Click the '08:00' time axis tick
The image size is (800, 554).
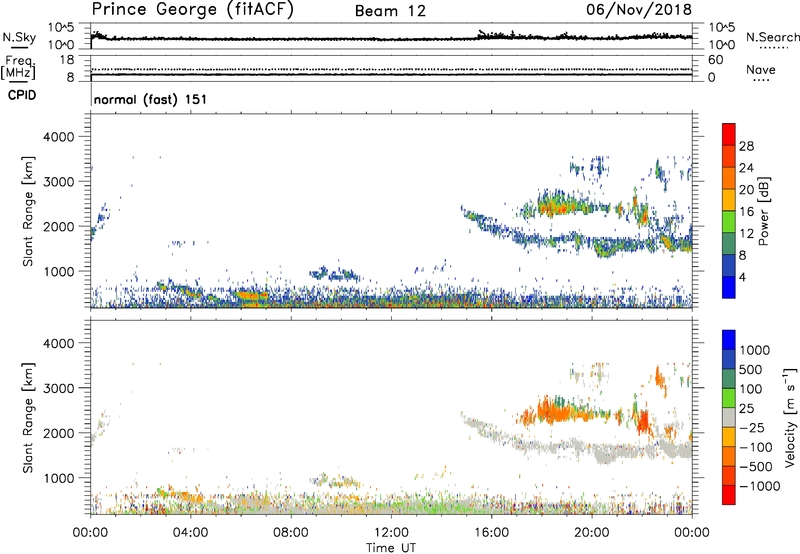point(291,533)
